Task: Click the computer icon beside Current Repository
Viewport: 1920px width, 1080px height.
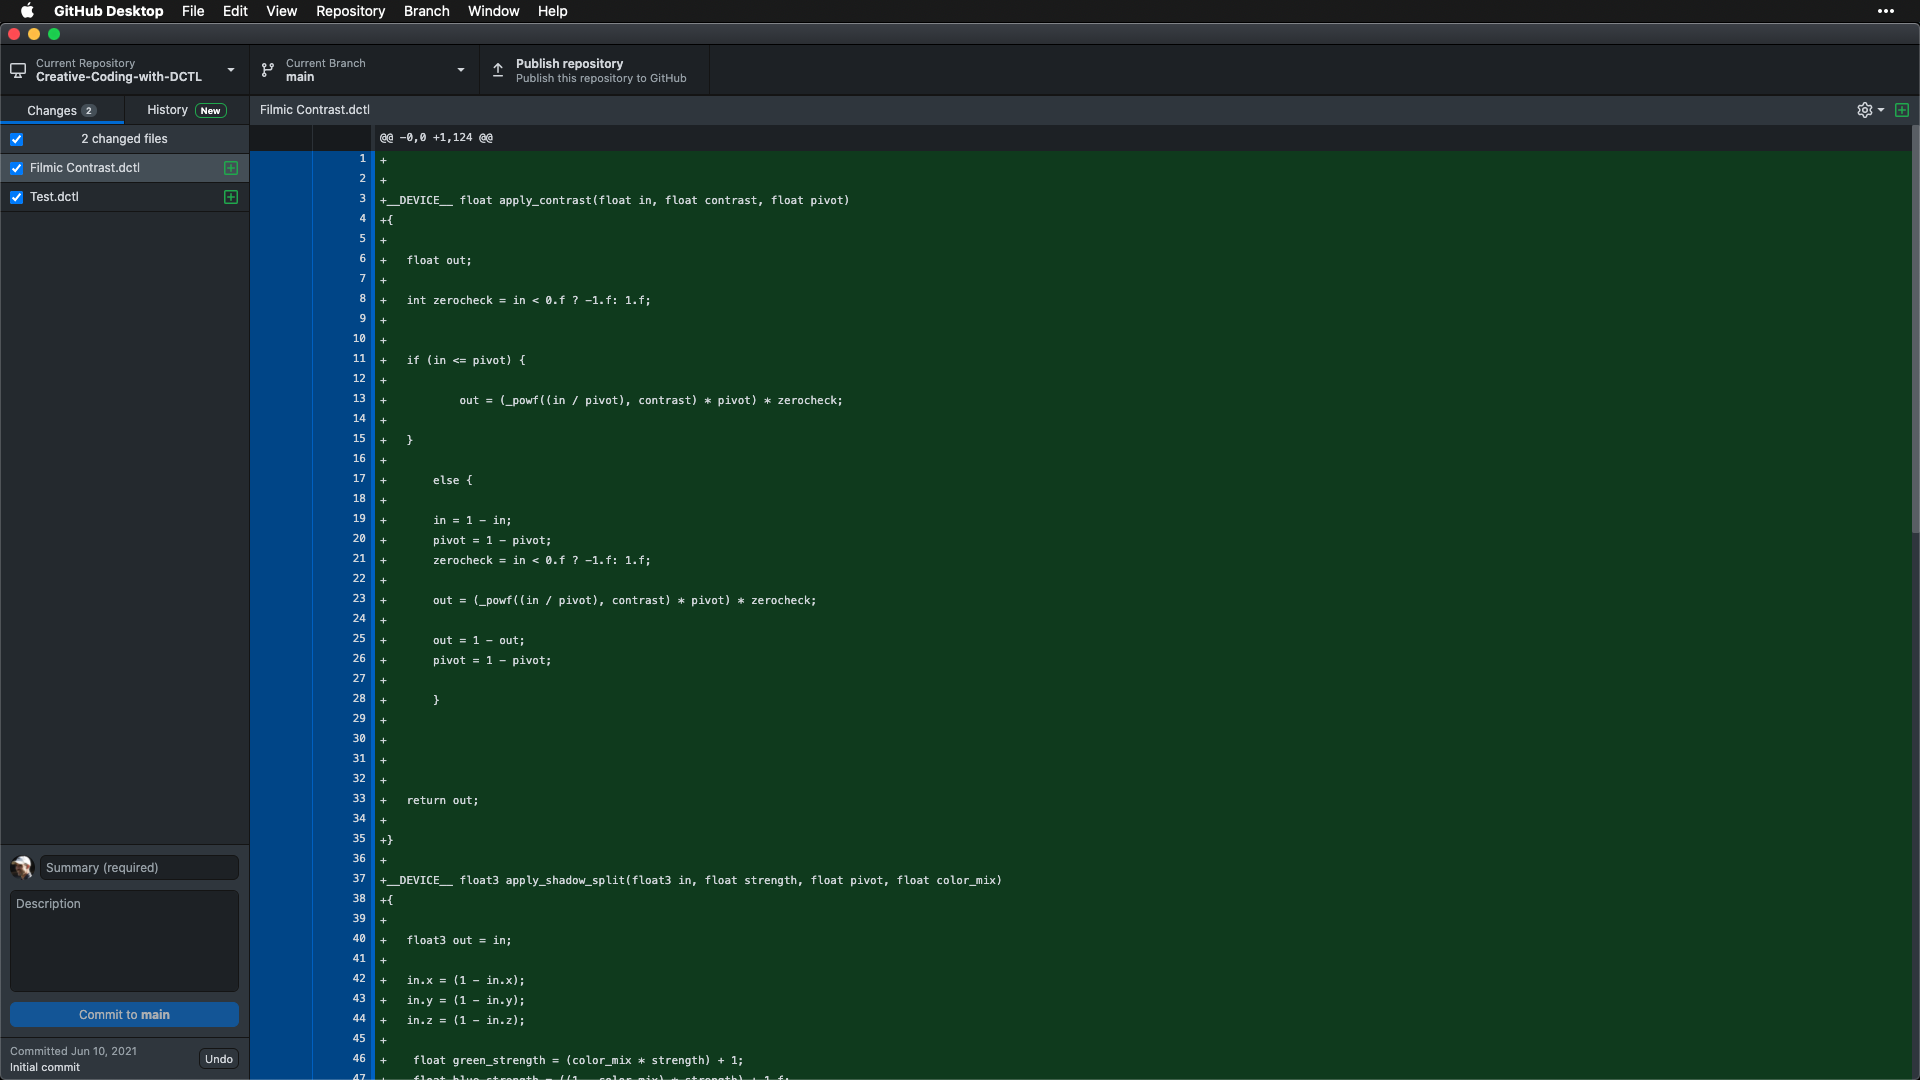Action: pyautogui.click(x=18, y=70)
